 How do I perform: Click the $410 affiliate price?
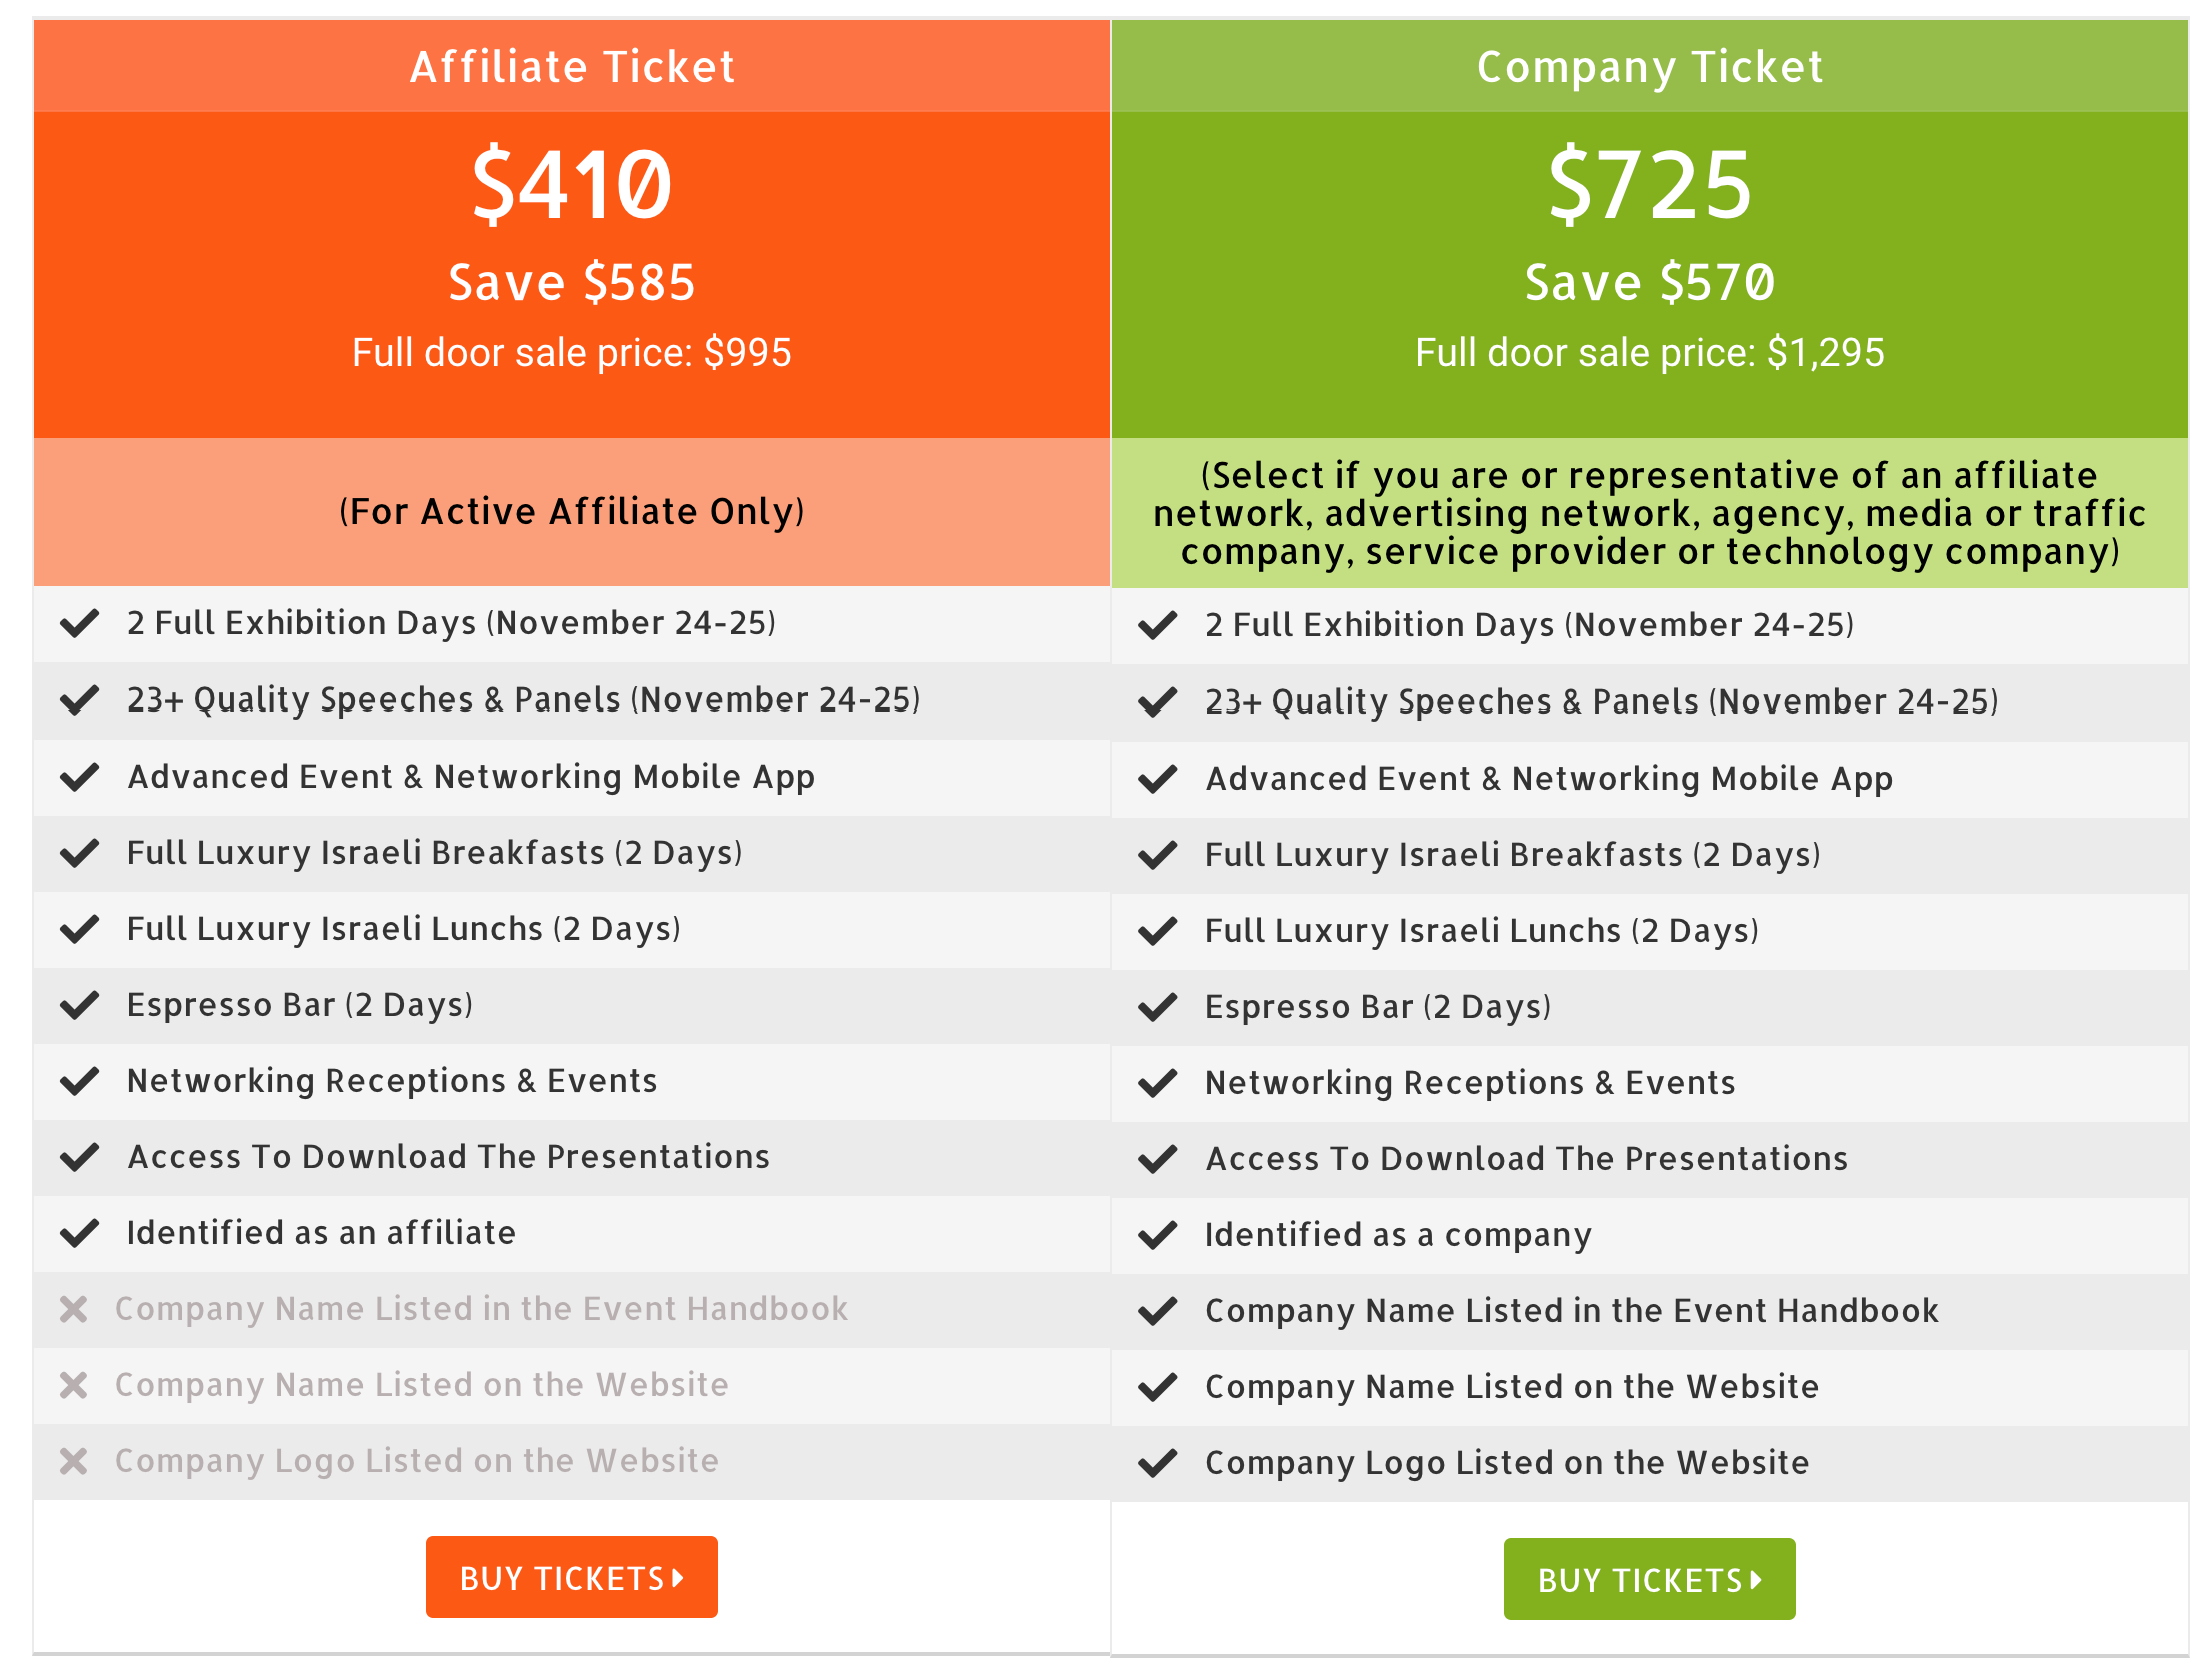point(572,184)
